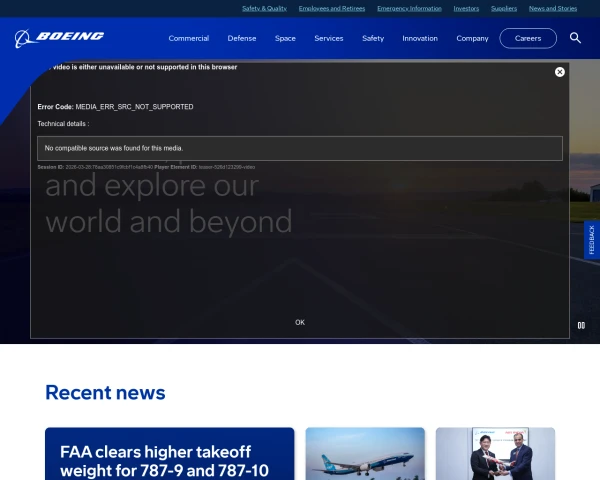Screen dimensions: 600x480
Task: Open the news card with two men handshaking
Action: tap(495, 454)
